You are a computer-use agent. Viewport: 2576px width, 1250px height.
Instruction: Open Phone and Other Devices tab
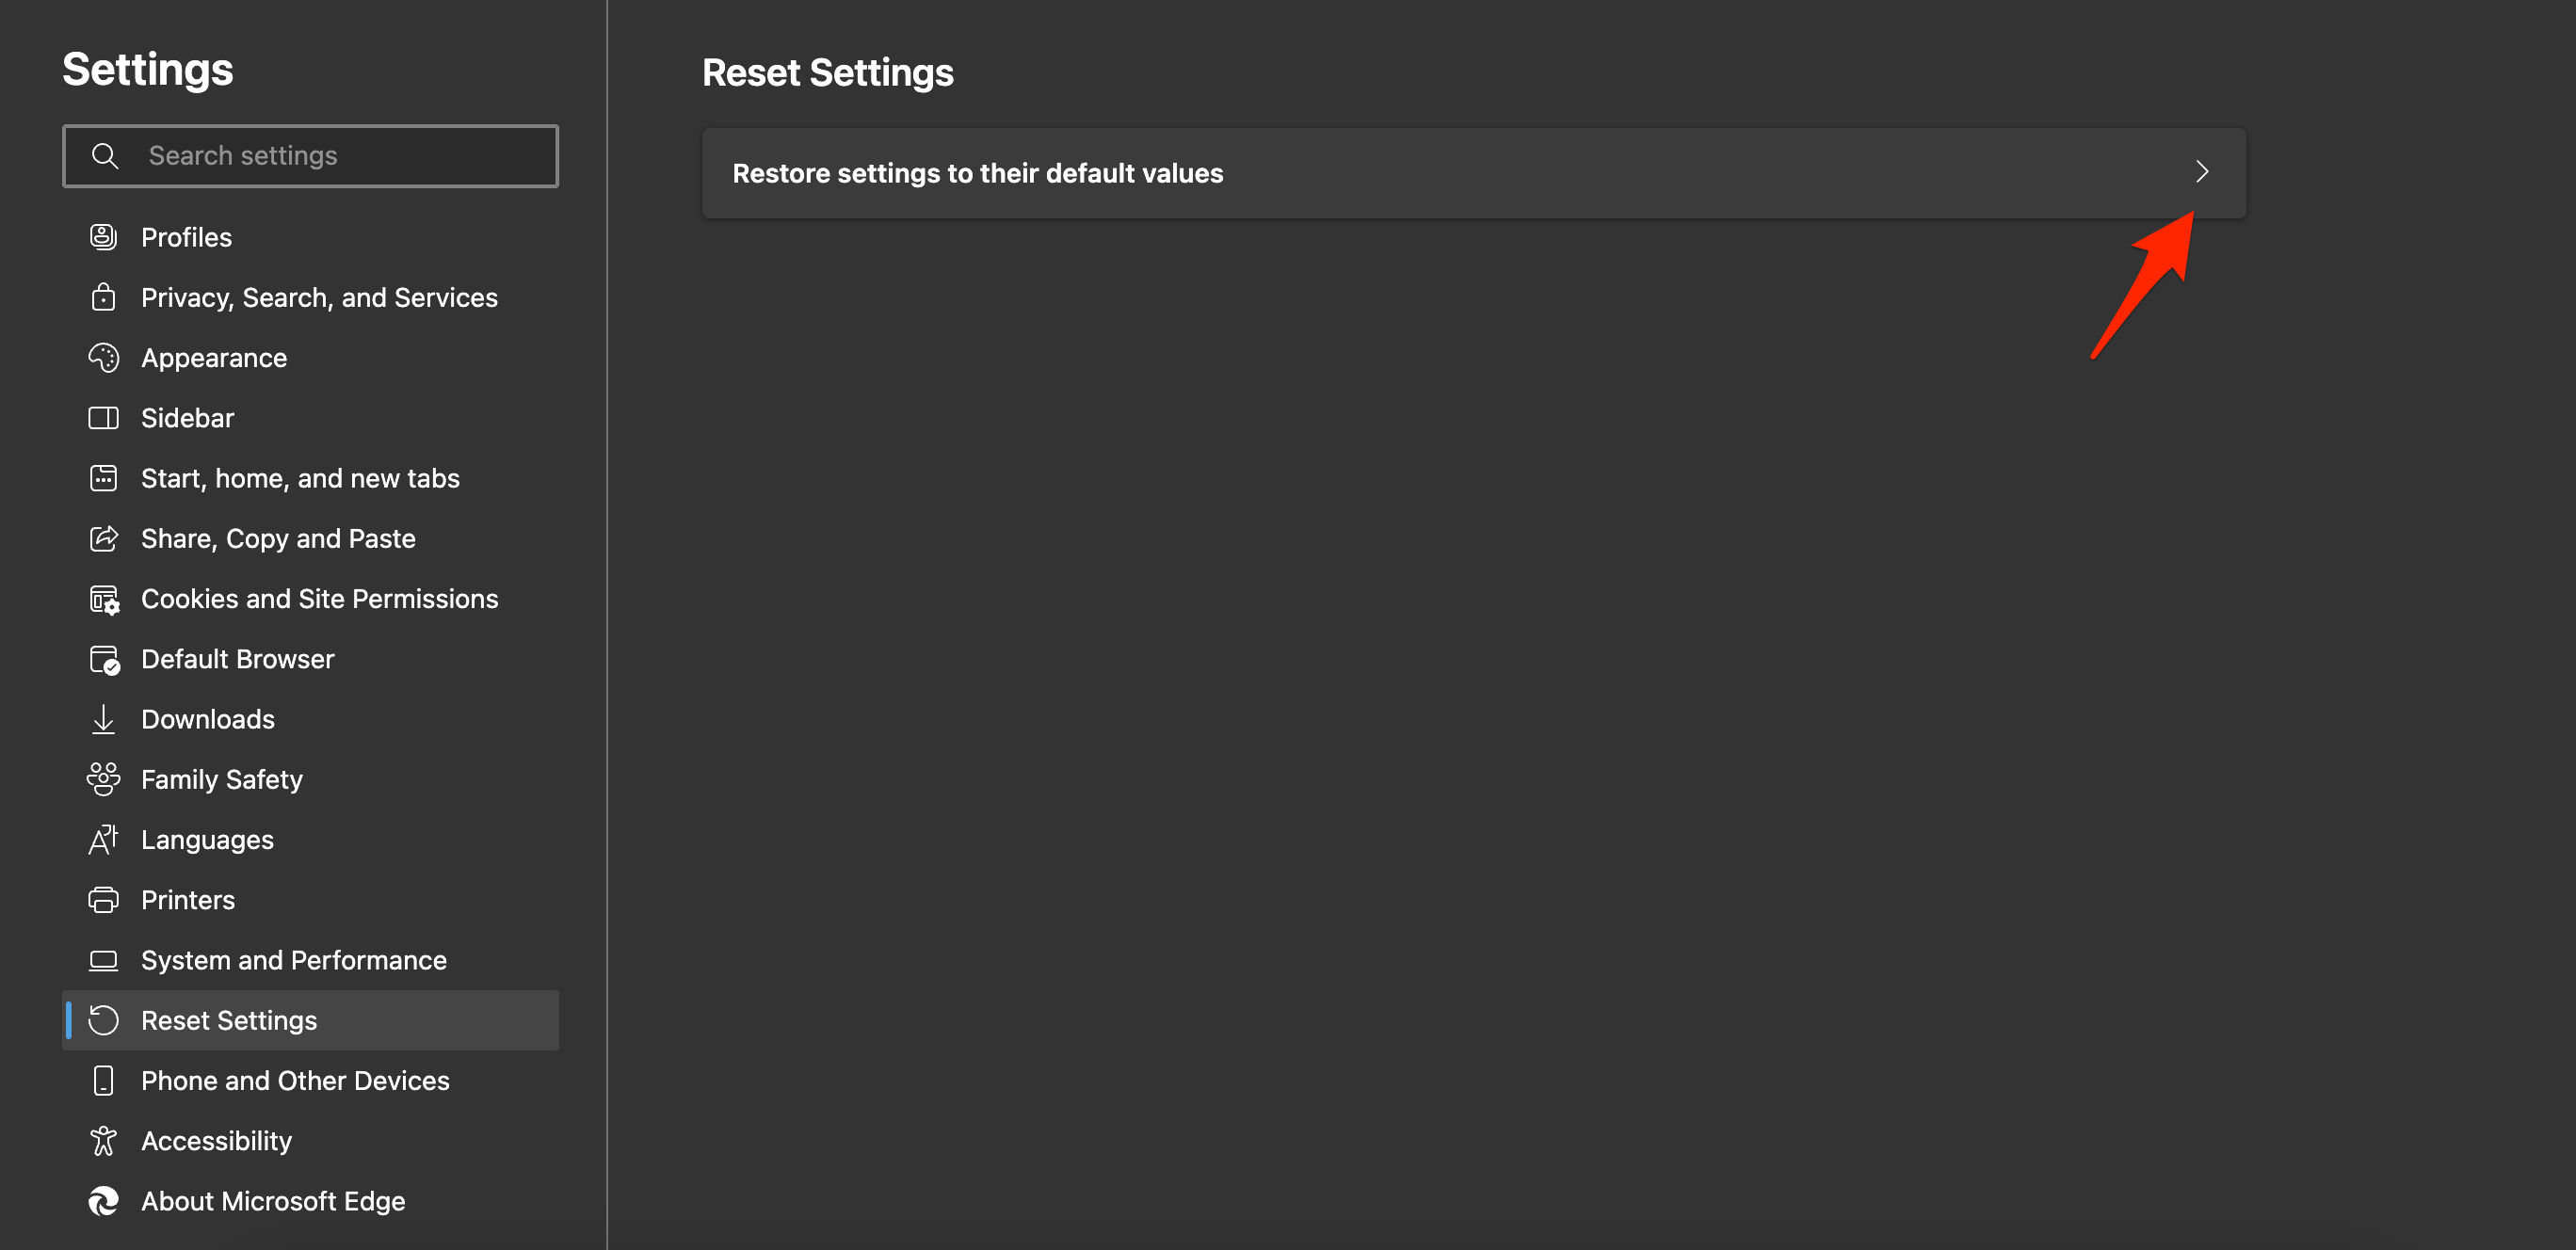tap(296, 1080)
